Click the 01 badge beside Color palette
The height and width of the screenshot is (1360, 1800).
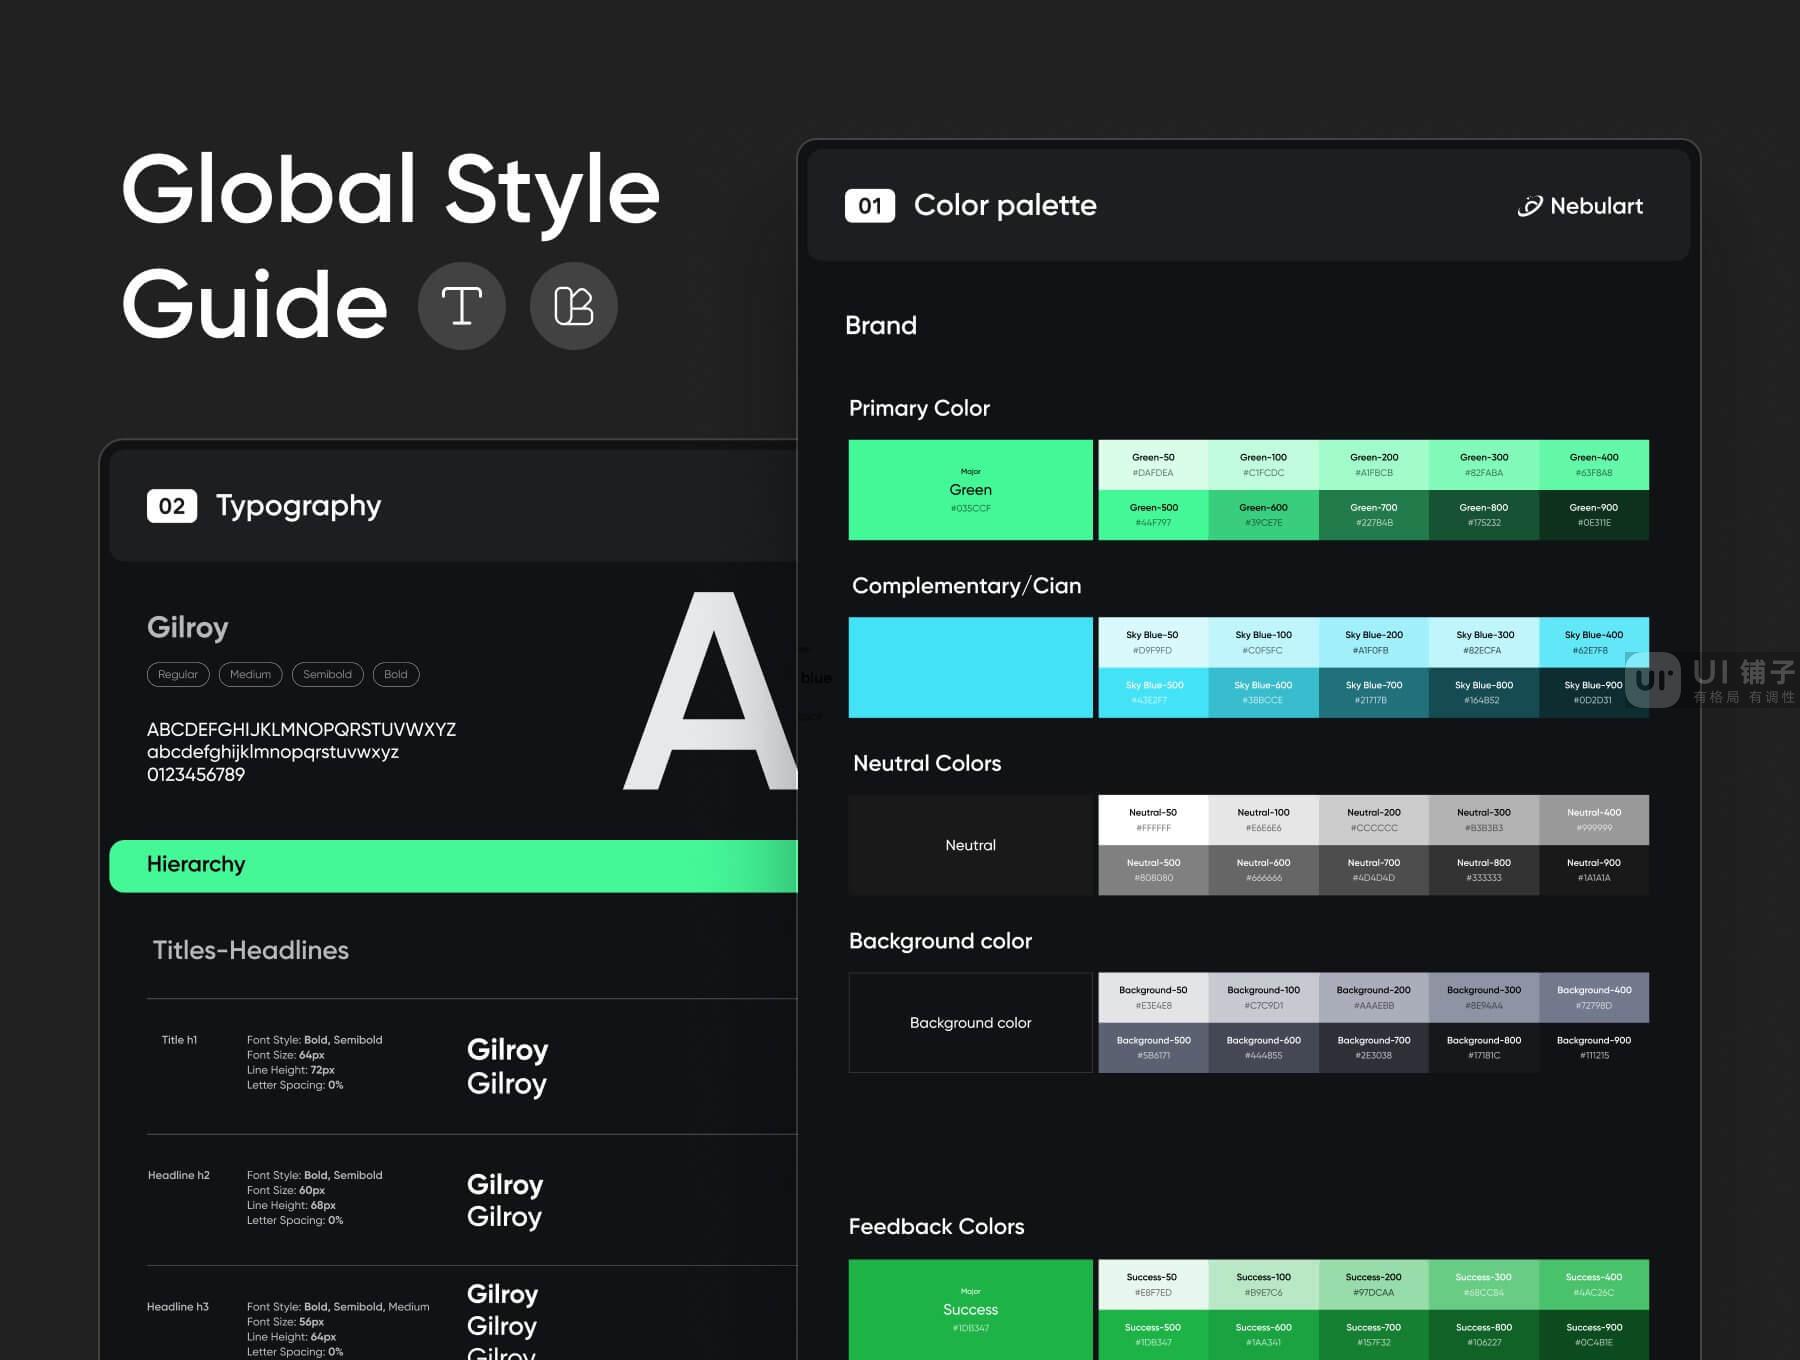pos(870,206)
